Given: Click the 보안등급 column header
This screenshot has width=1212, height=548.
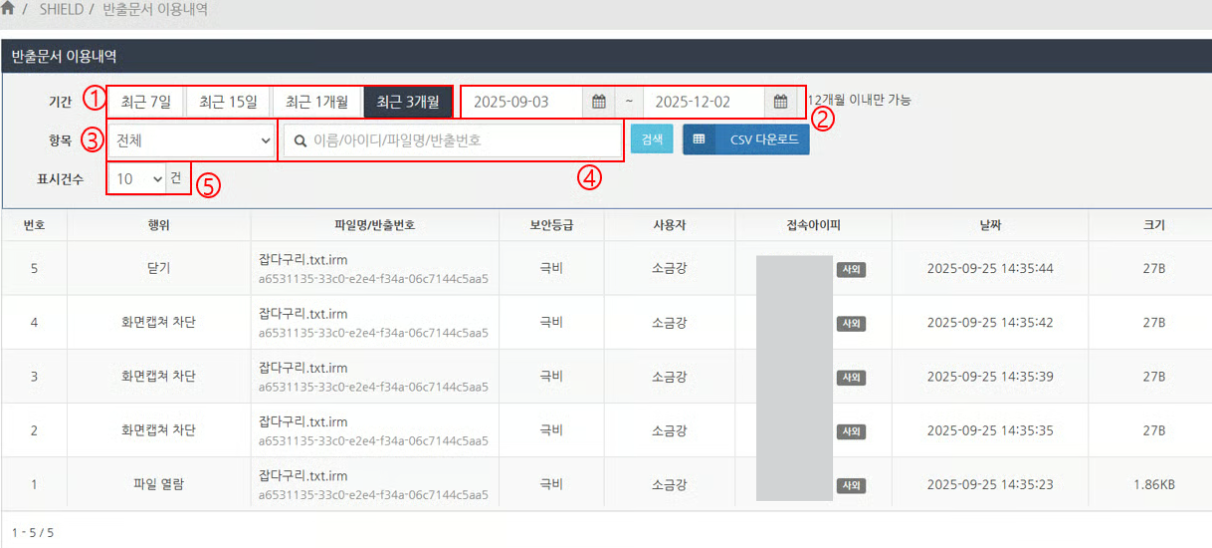Looking at the screenshot, I should click(550, 225).
